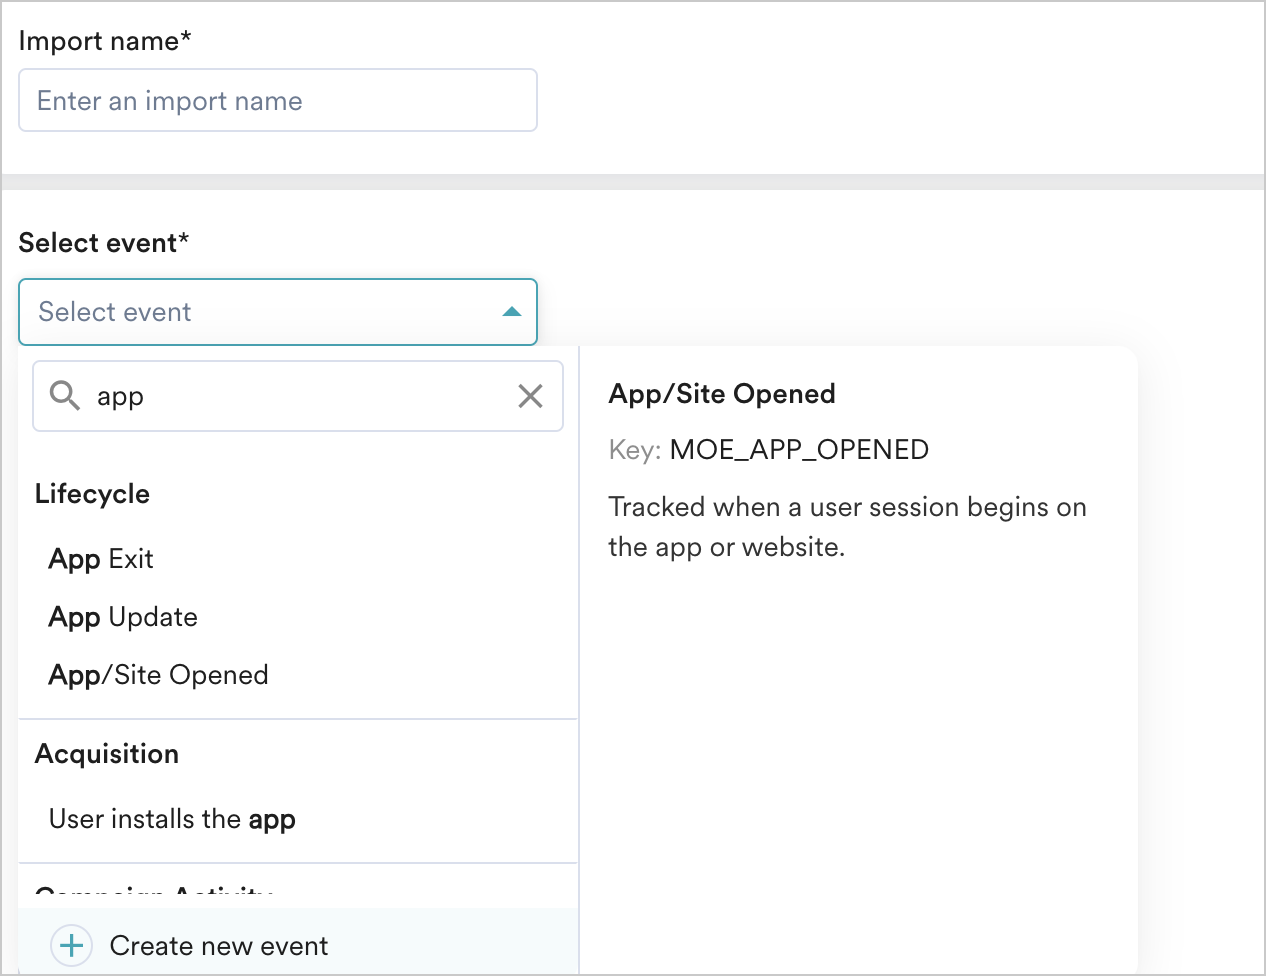Clear the search text with X icon
Image resolution: width=1266 pixels, height=976 pixels.
(530, 396)
